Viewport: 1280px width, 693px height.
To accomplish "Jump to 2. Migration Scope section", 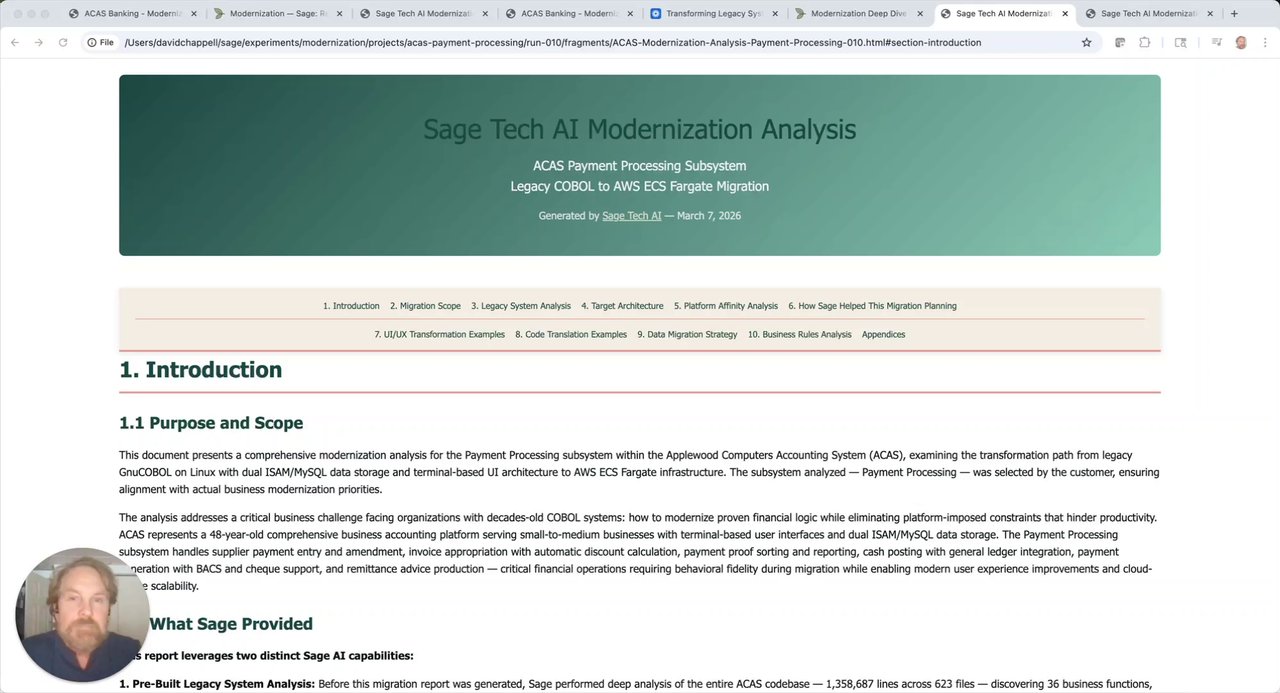I will pos(425,306).
